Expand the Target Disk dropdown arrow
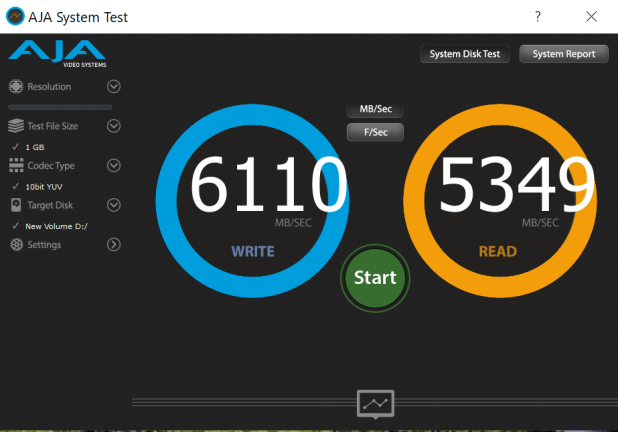Screen dimensions: 618x432 pyautogui.click(x=114, y=205)
